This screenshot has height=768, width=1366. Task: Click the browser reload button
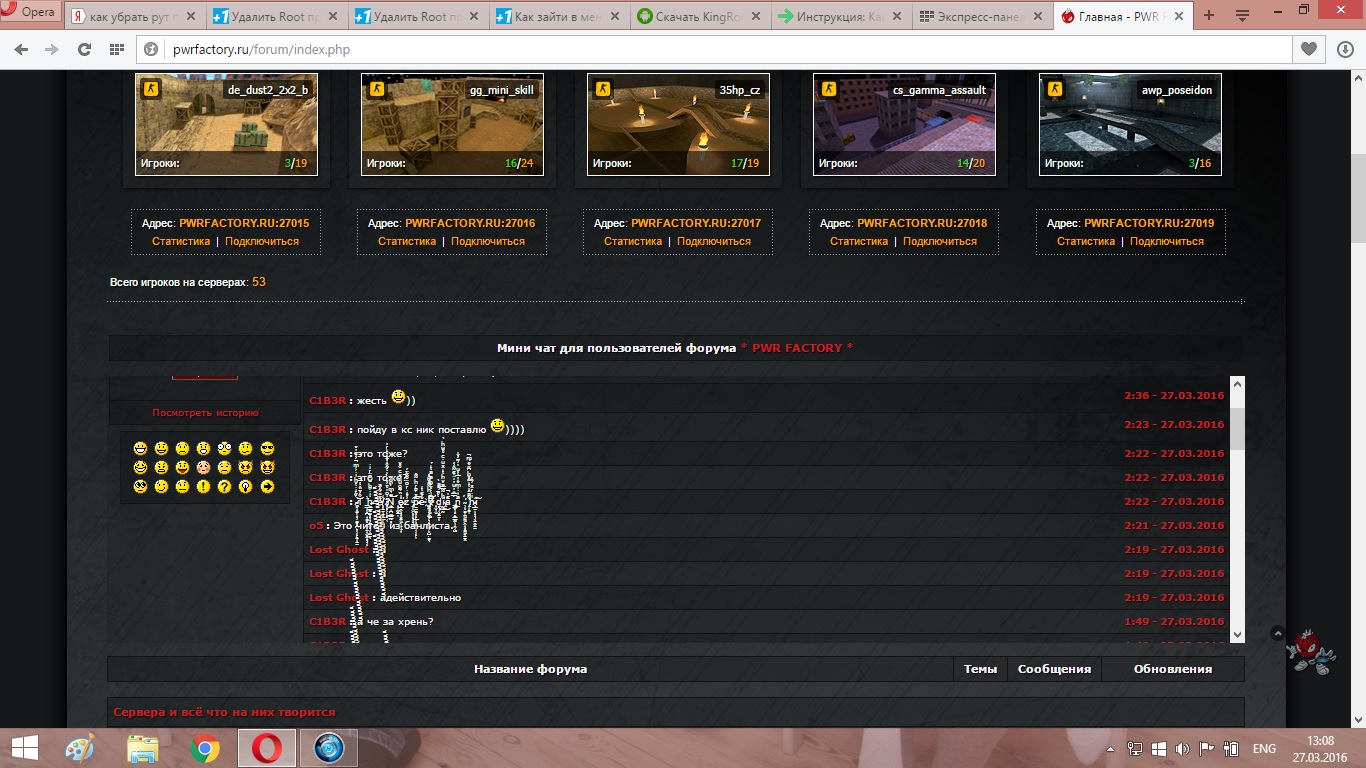tap(84, 49)
